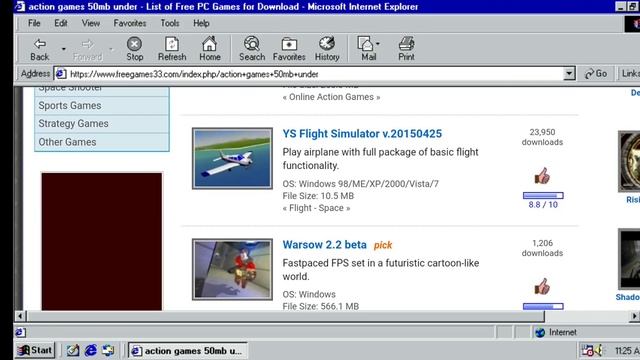Open the Warsow 2.2 beta link

coord(324,245)
